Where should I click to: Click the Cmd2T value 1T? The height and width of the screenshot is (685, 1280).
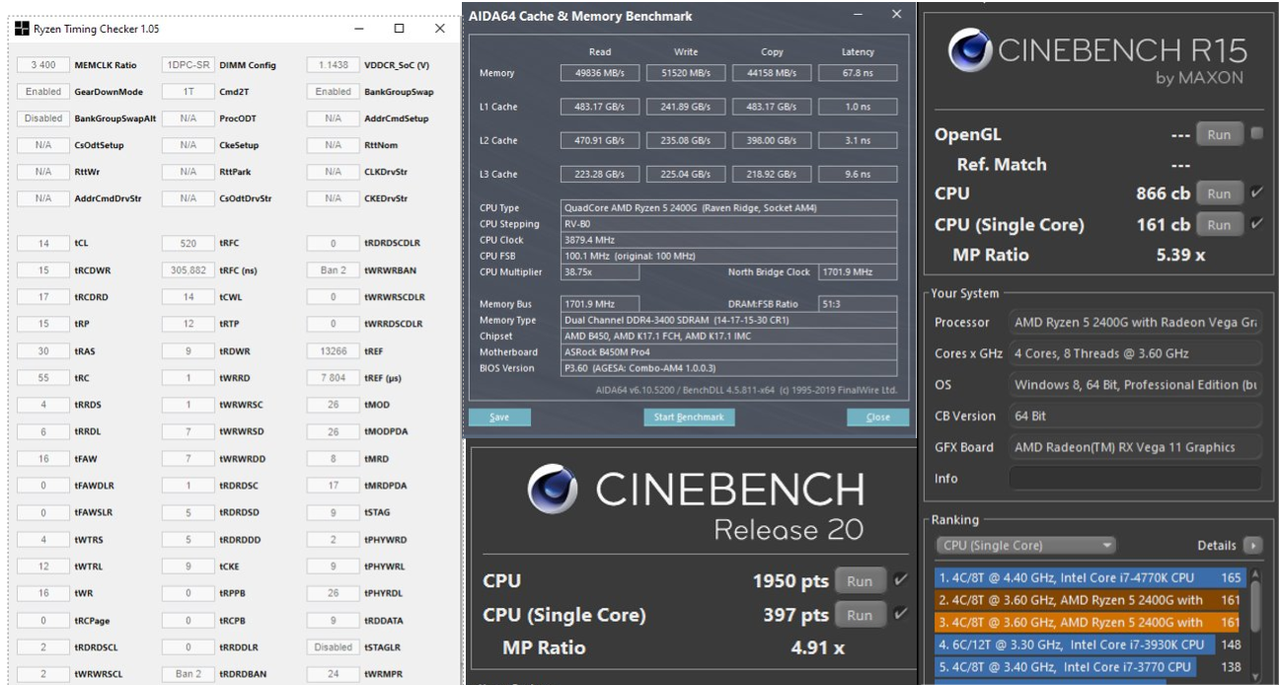[x=188, y=92]
